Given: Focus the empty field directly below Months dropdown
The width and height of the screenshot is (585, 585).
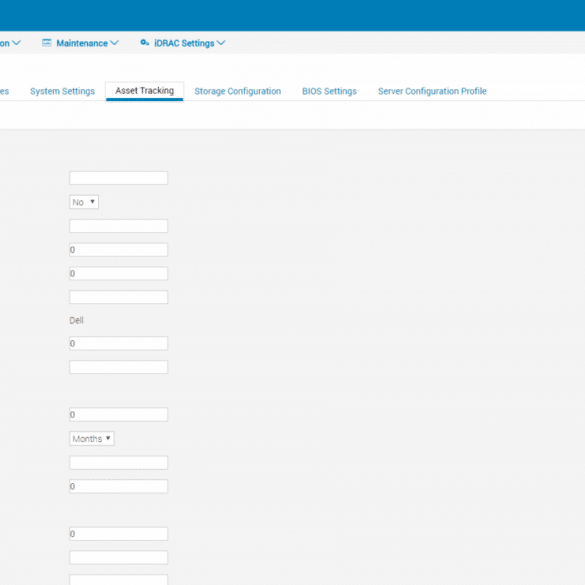Looking at the screenshot, I should click(x=119, y=463).
